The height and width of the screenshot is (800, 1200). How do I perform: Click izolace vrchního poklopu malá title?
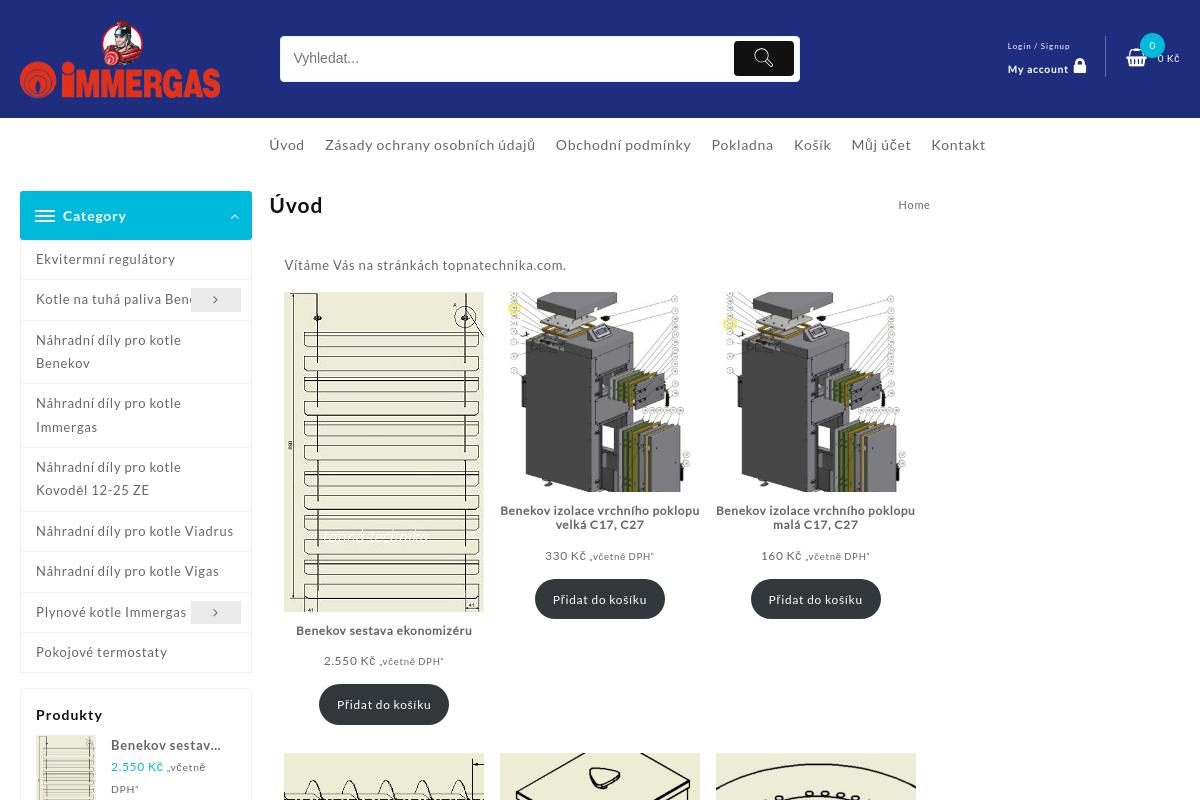816,518
